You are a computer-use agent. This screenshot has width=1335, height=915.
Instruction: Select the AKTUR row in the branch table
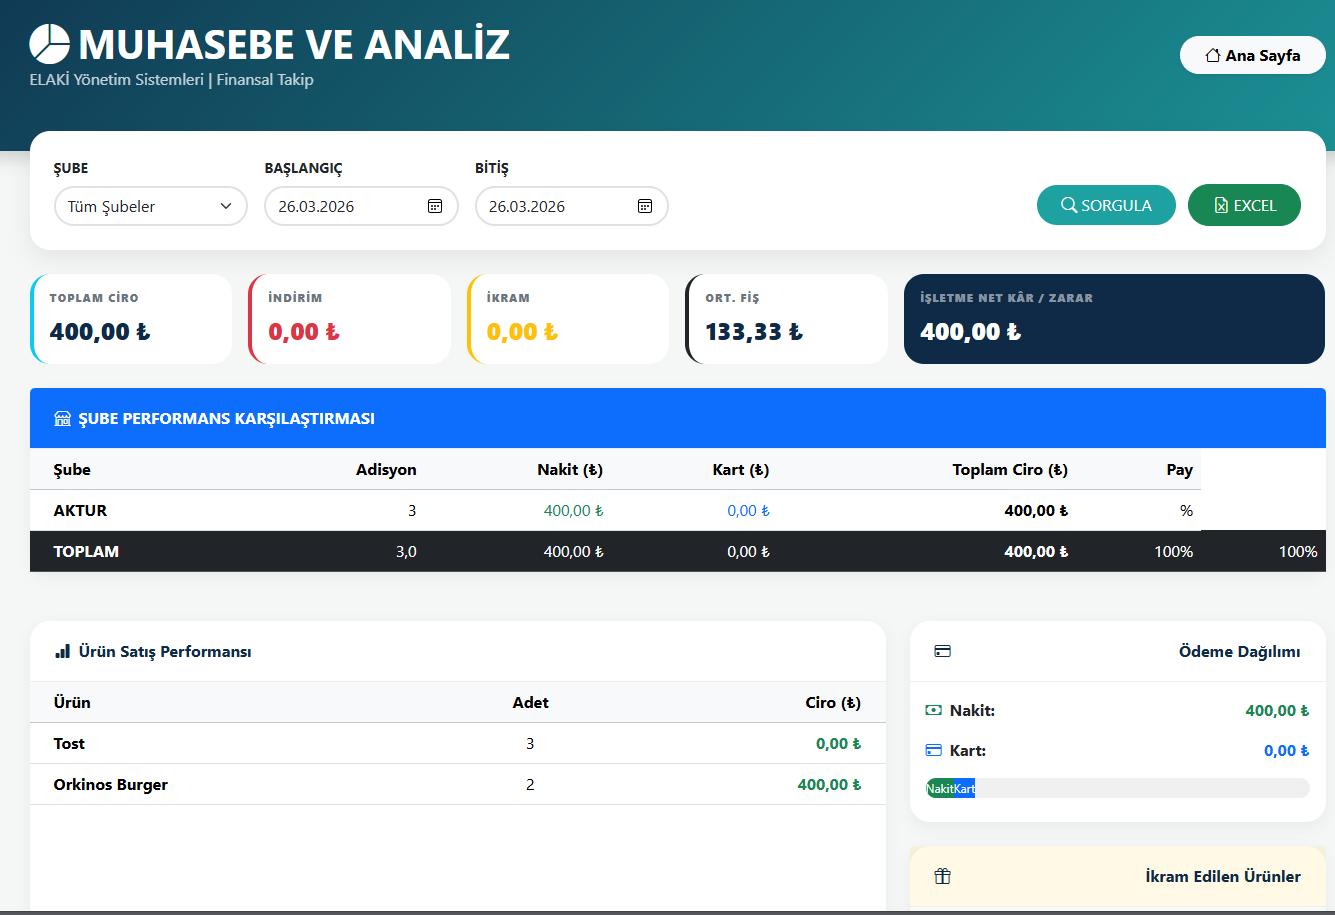tap(80, 510)
